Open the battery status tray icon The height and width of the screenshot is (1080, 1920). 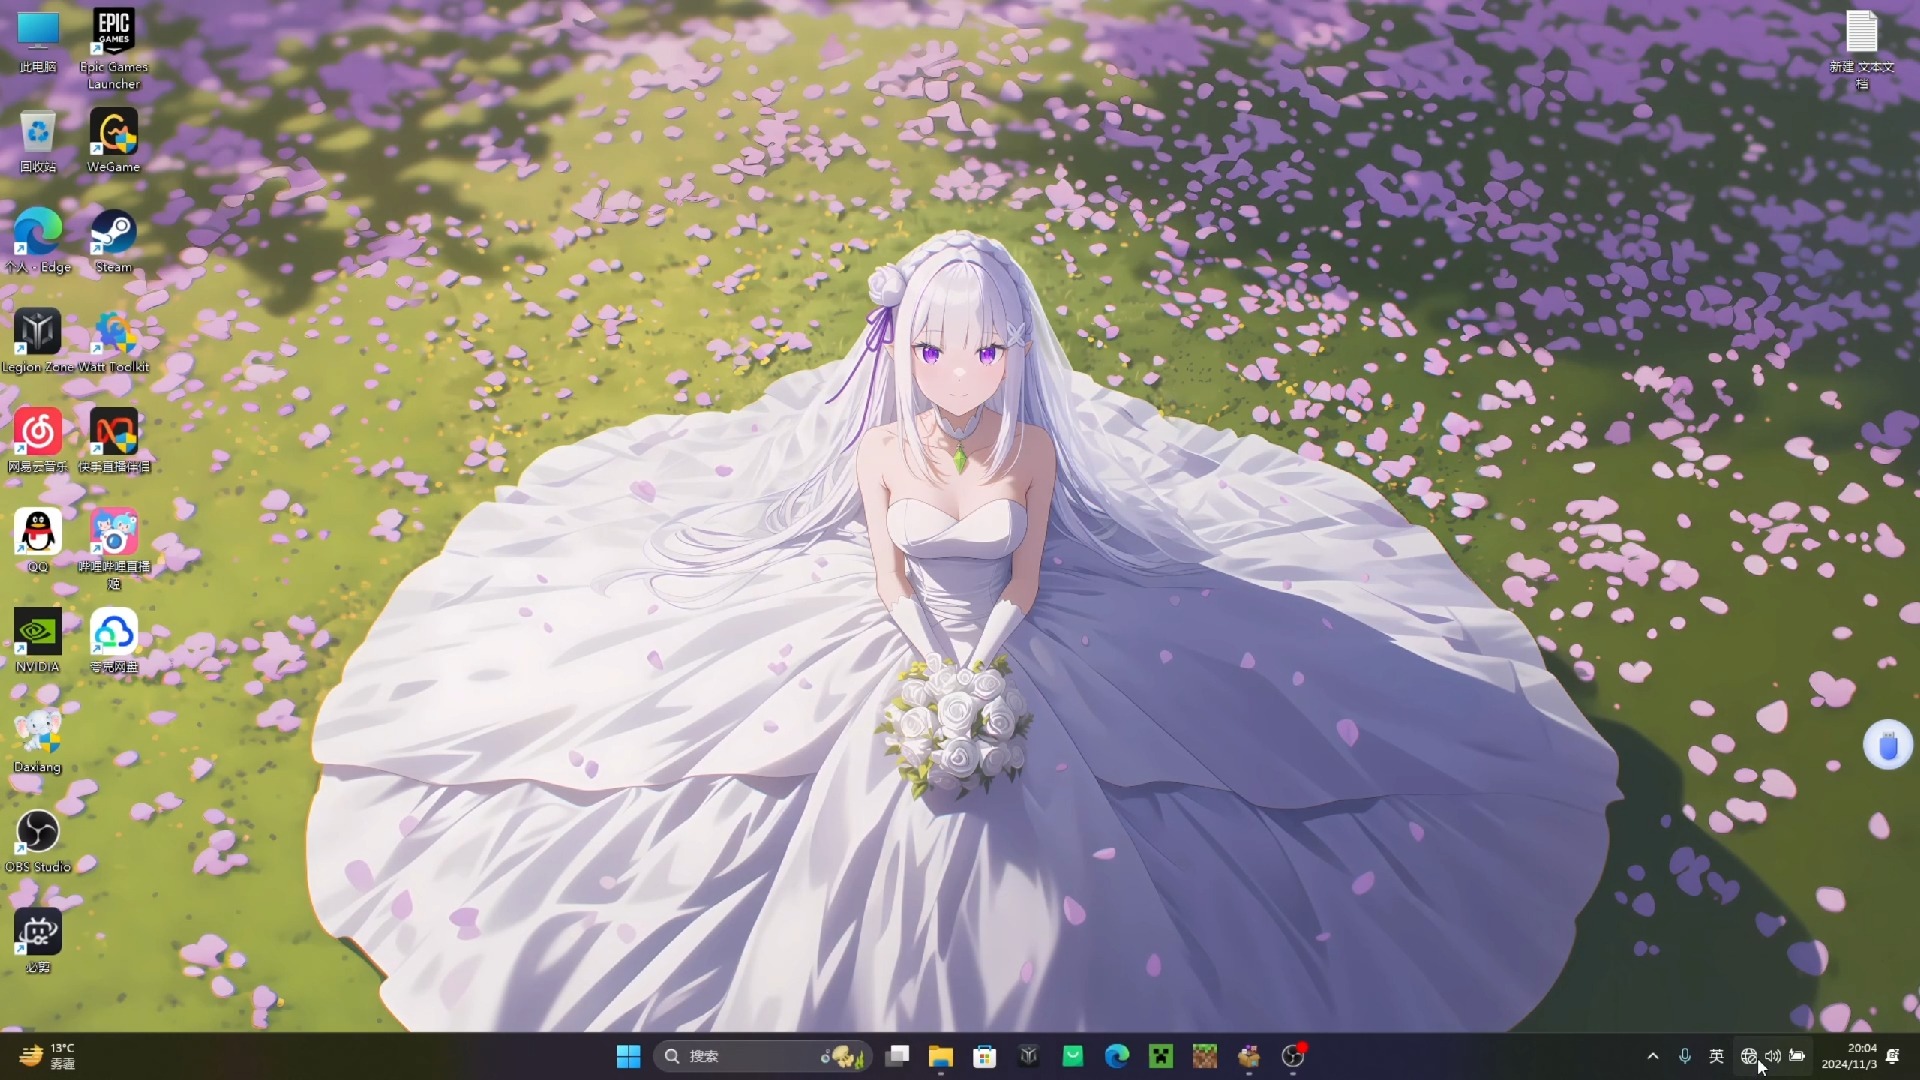coord(1797,1056)
